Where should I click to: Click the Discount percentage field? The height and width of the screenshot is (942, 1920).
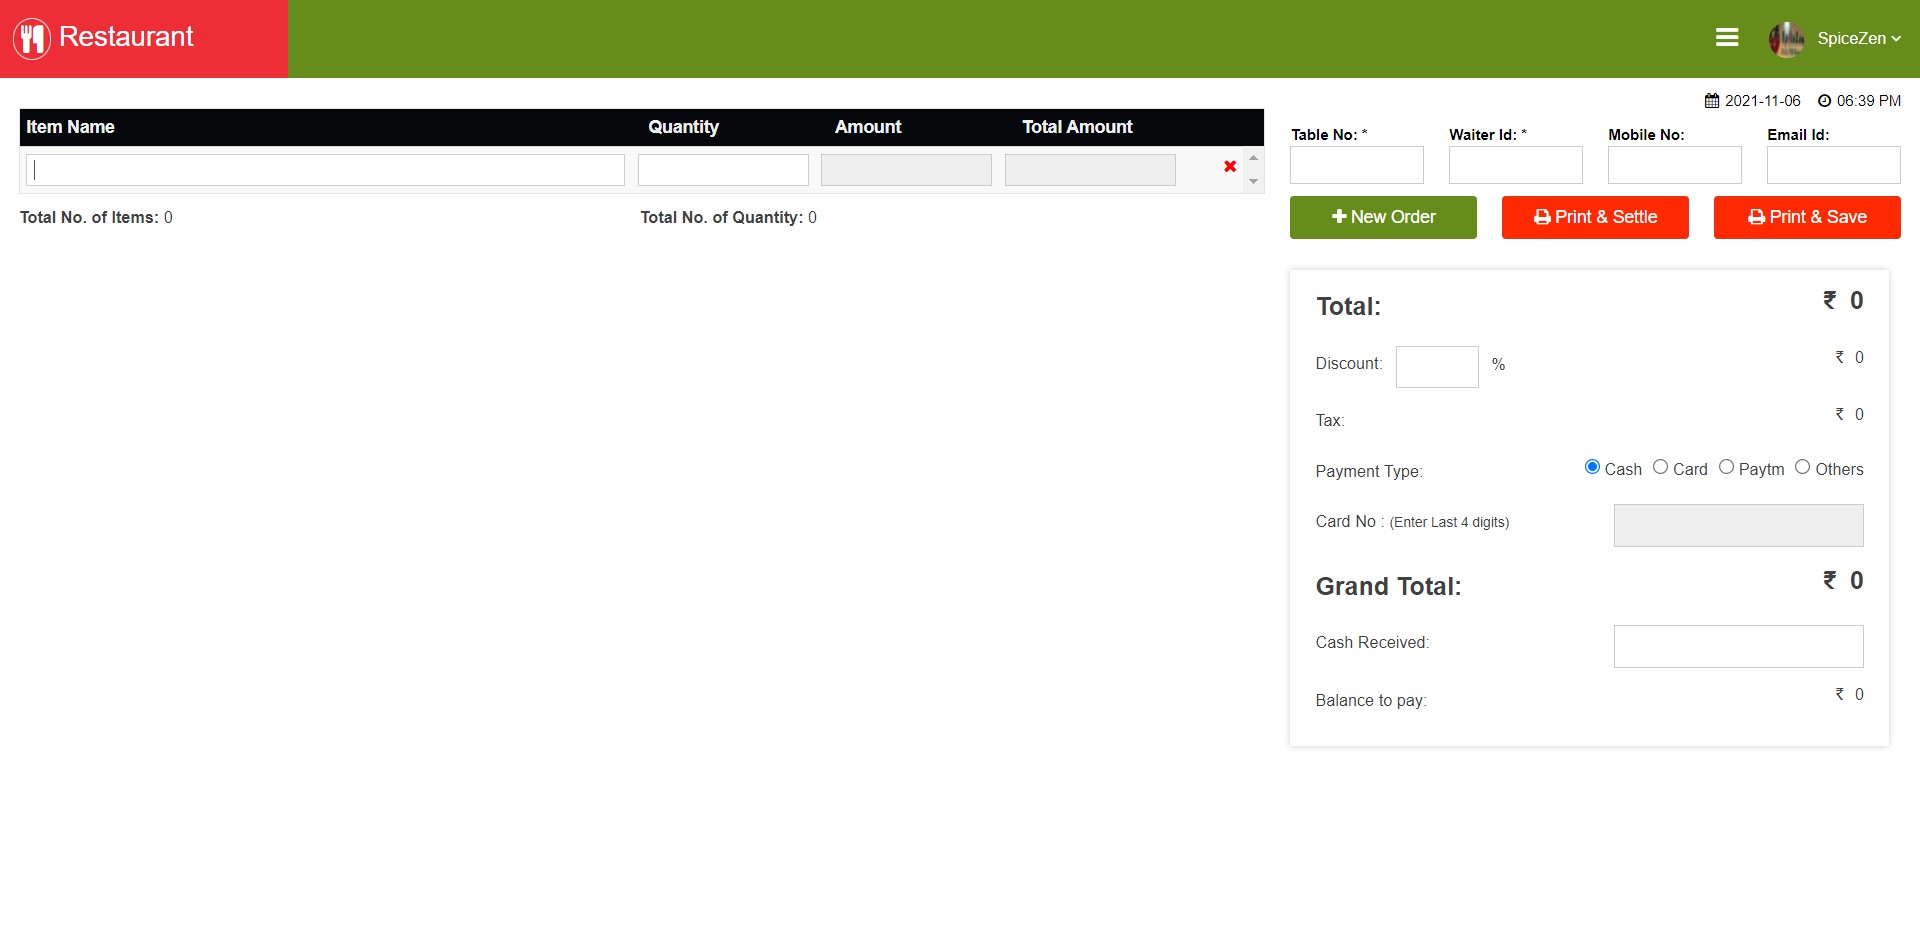click(1437, 367)
